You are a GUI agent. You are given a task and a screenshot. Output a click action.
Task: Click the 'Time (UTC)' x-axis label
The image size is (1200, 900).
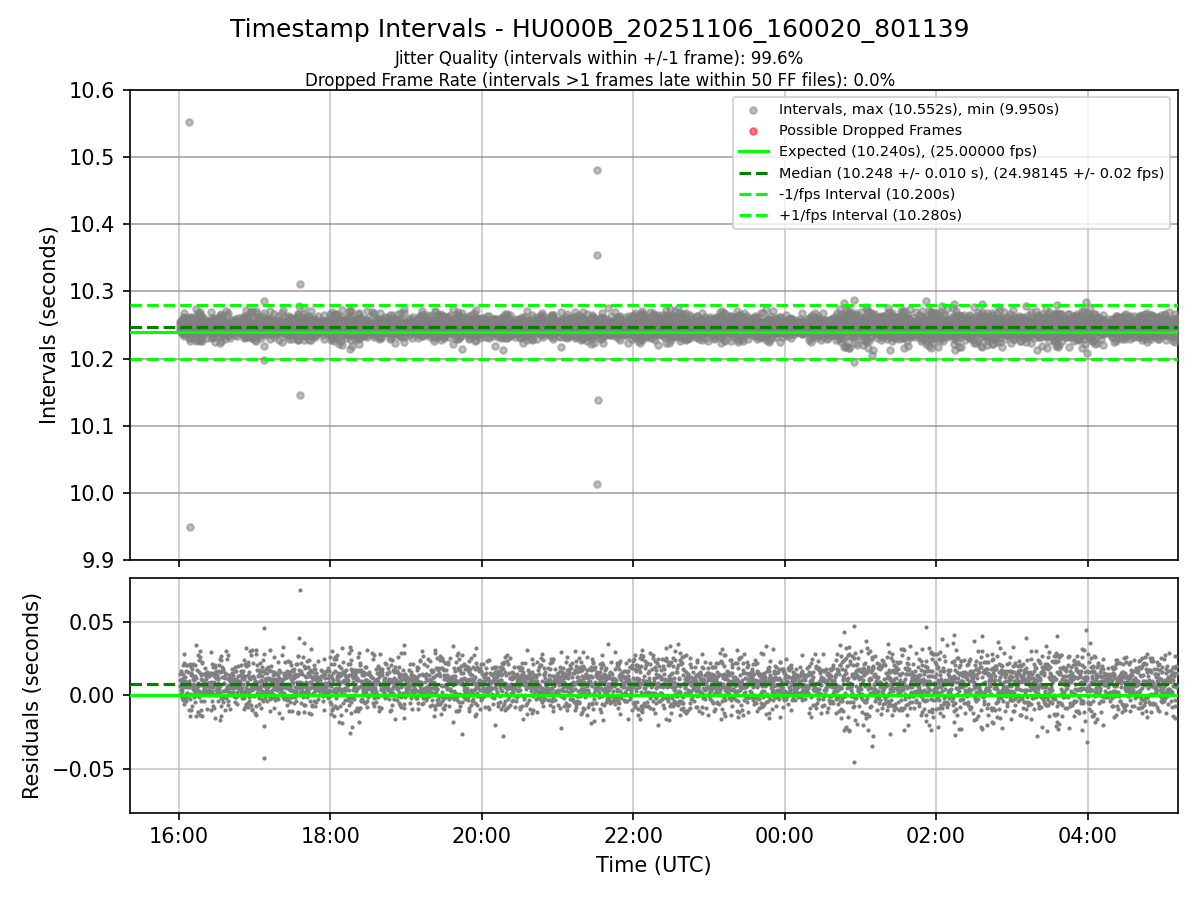[x=653, y=865]
